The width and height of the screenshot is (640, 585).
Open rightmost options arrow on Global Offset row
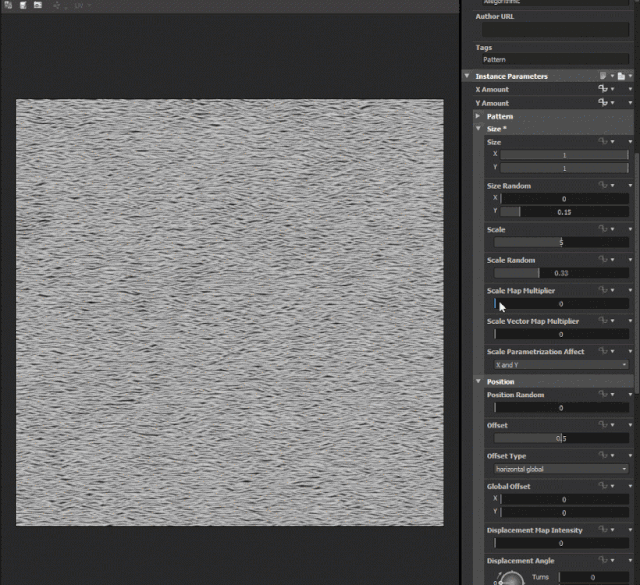point(631,486)
